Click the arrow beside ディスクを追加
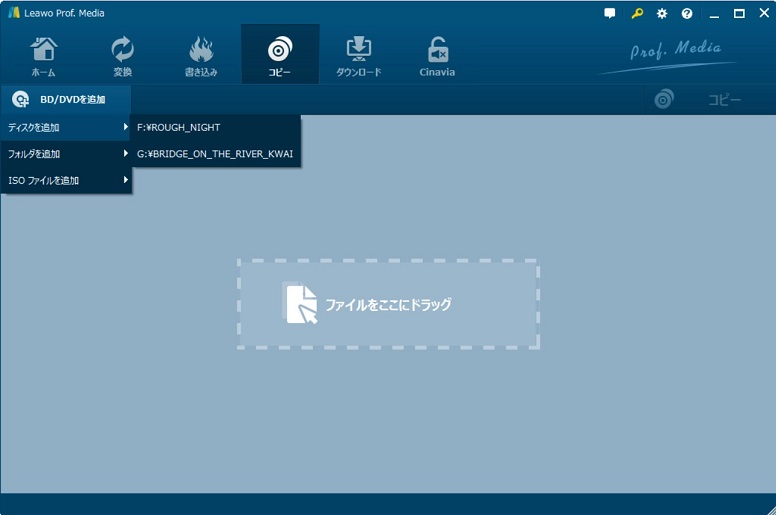 [x=125, y=128]
